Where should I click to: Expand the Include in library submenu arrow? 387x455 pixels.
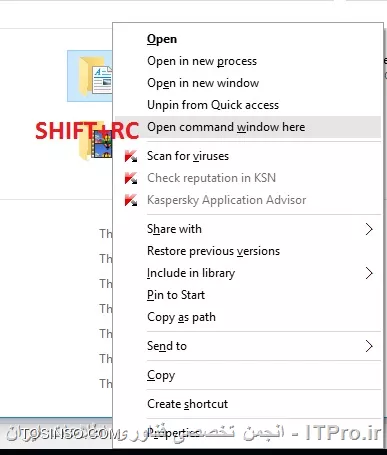pyautogui.click(x=369, y=273)
